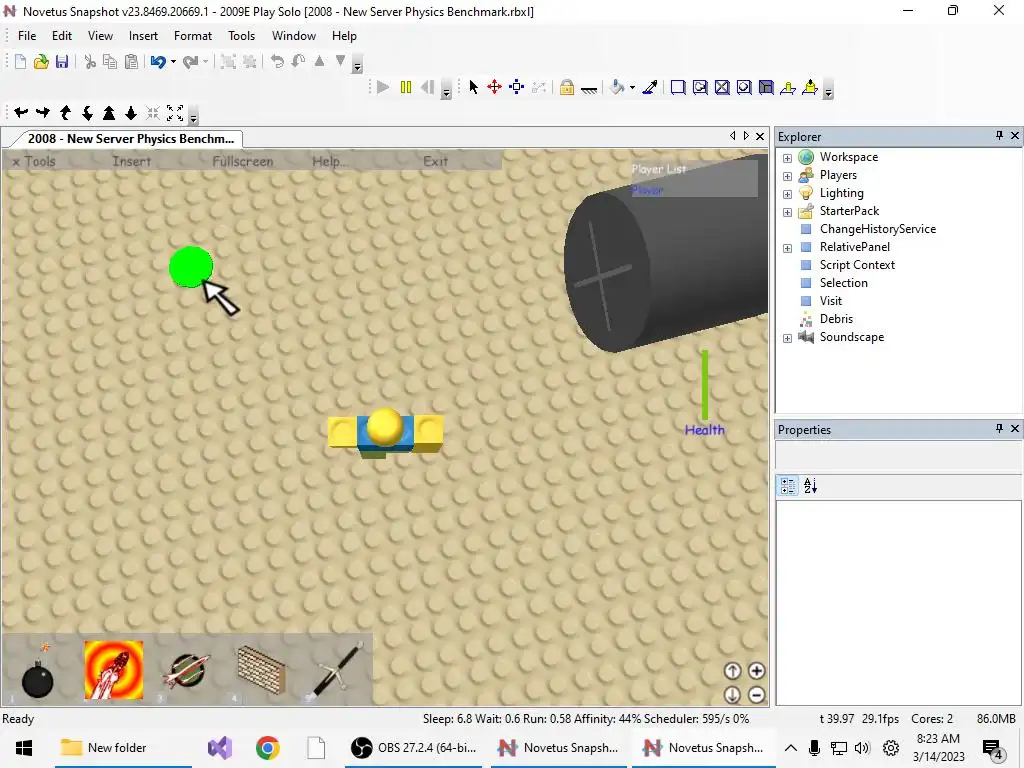Open the View menu
The width and height of the screenshot is (1024, 768).
point(100,36)
